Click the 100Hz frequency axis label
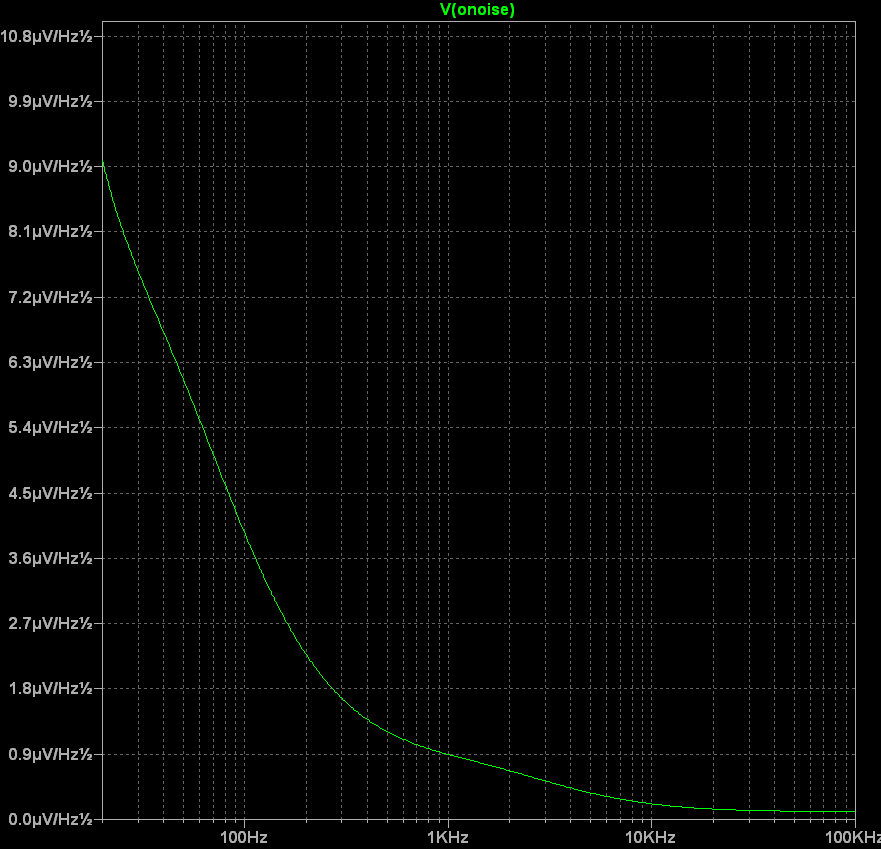The width and height of the screenshot is (881, 849). [244, 837]
